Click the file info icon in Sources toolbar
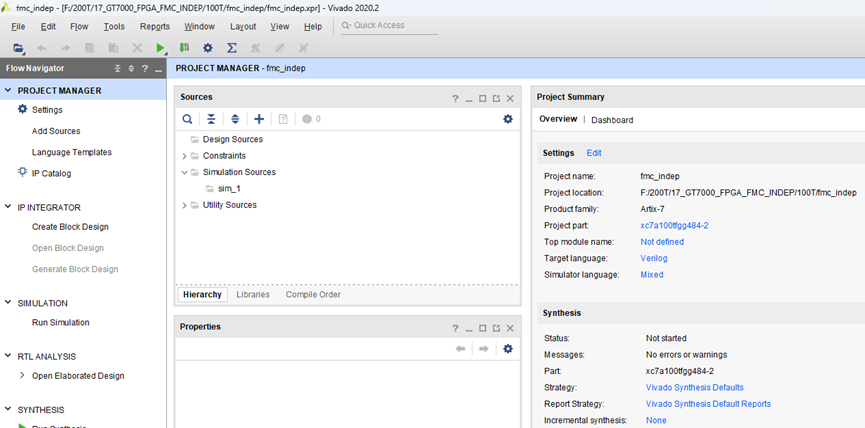Viewport: 865px width, 428px height. (283, 119)
